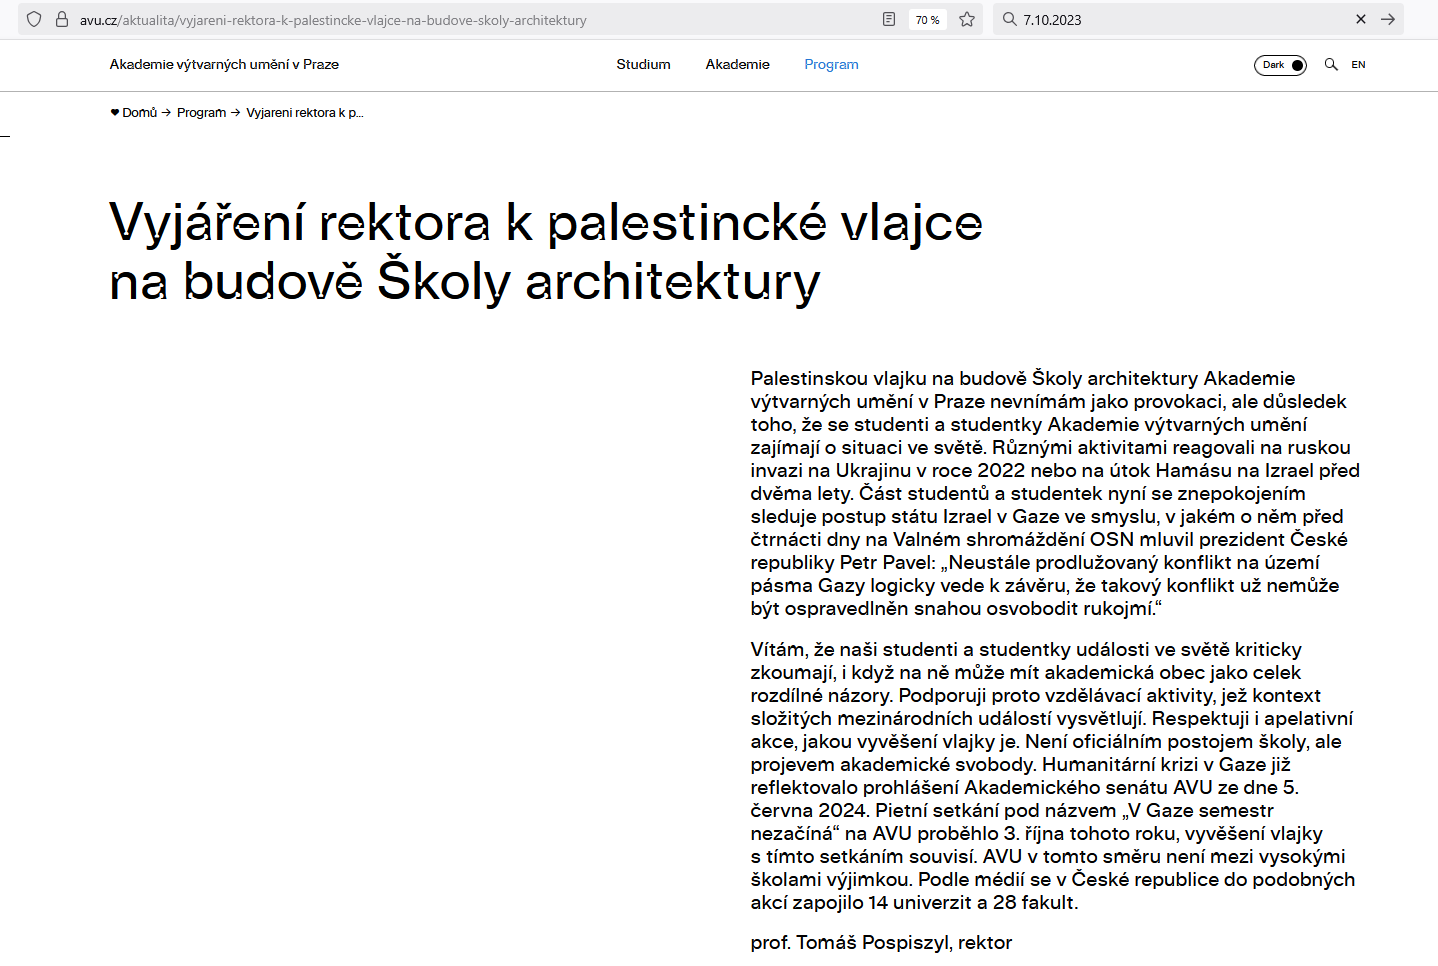Toggle reader view in address bar
This screenshot has width=1438, height=966.
coord(889,19)
